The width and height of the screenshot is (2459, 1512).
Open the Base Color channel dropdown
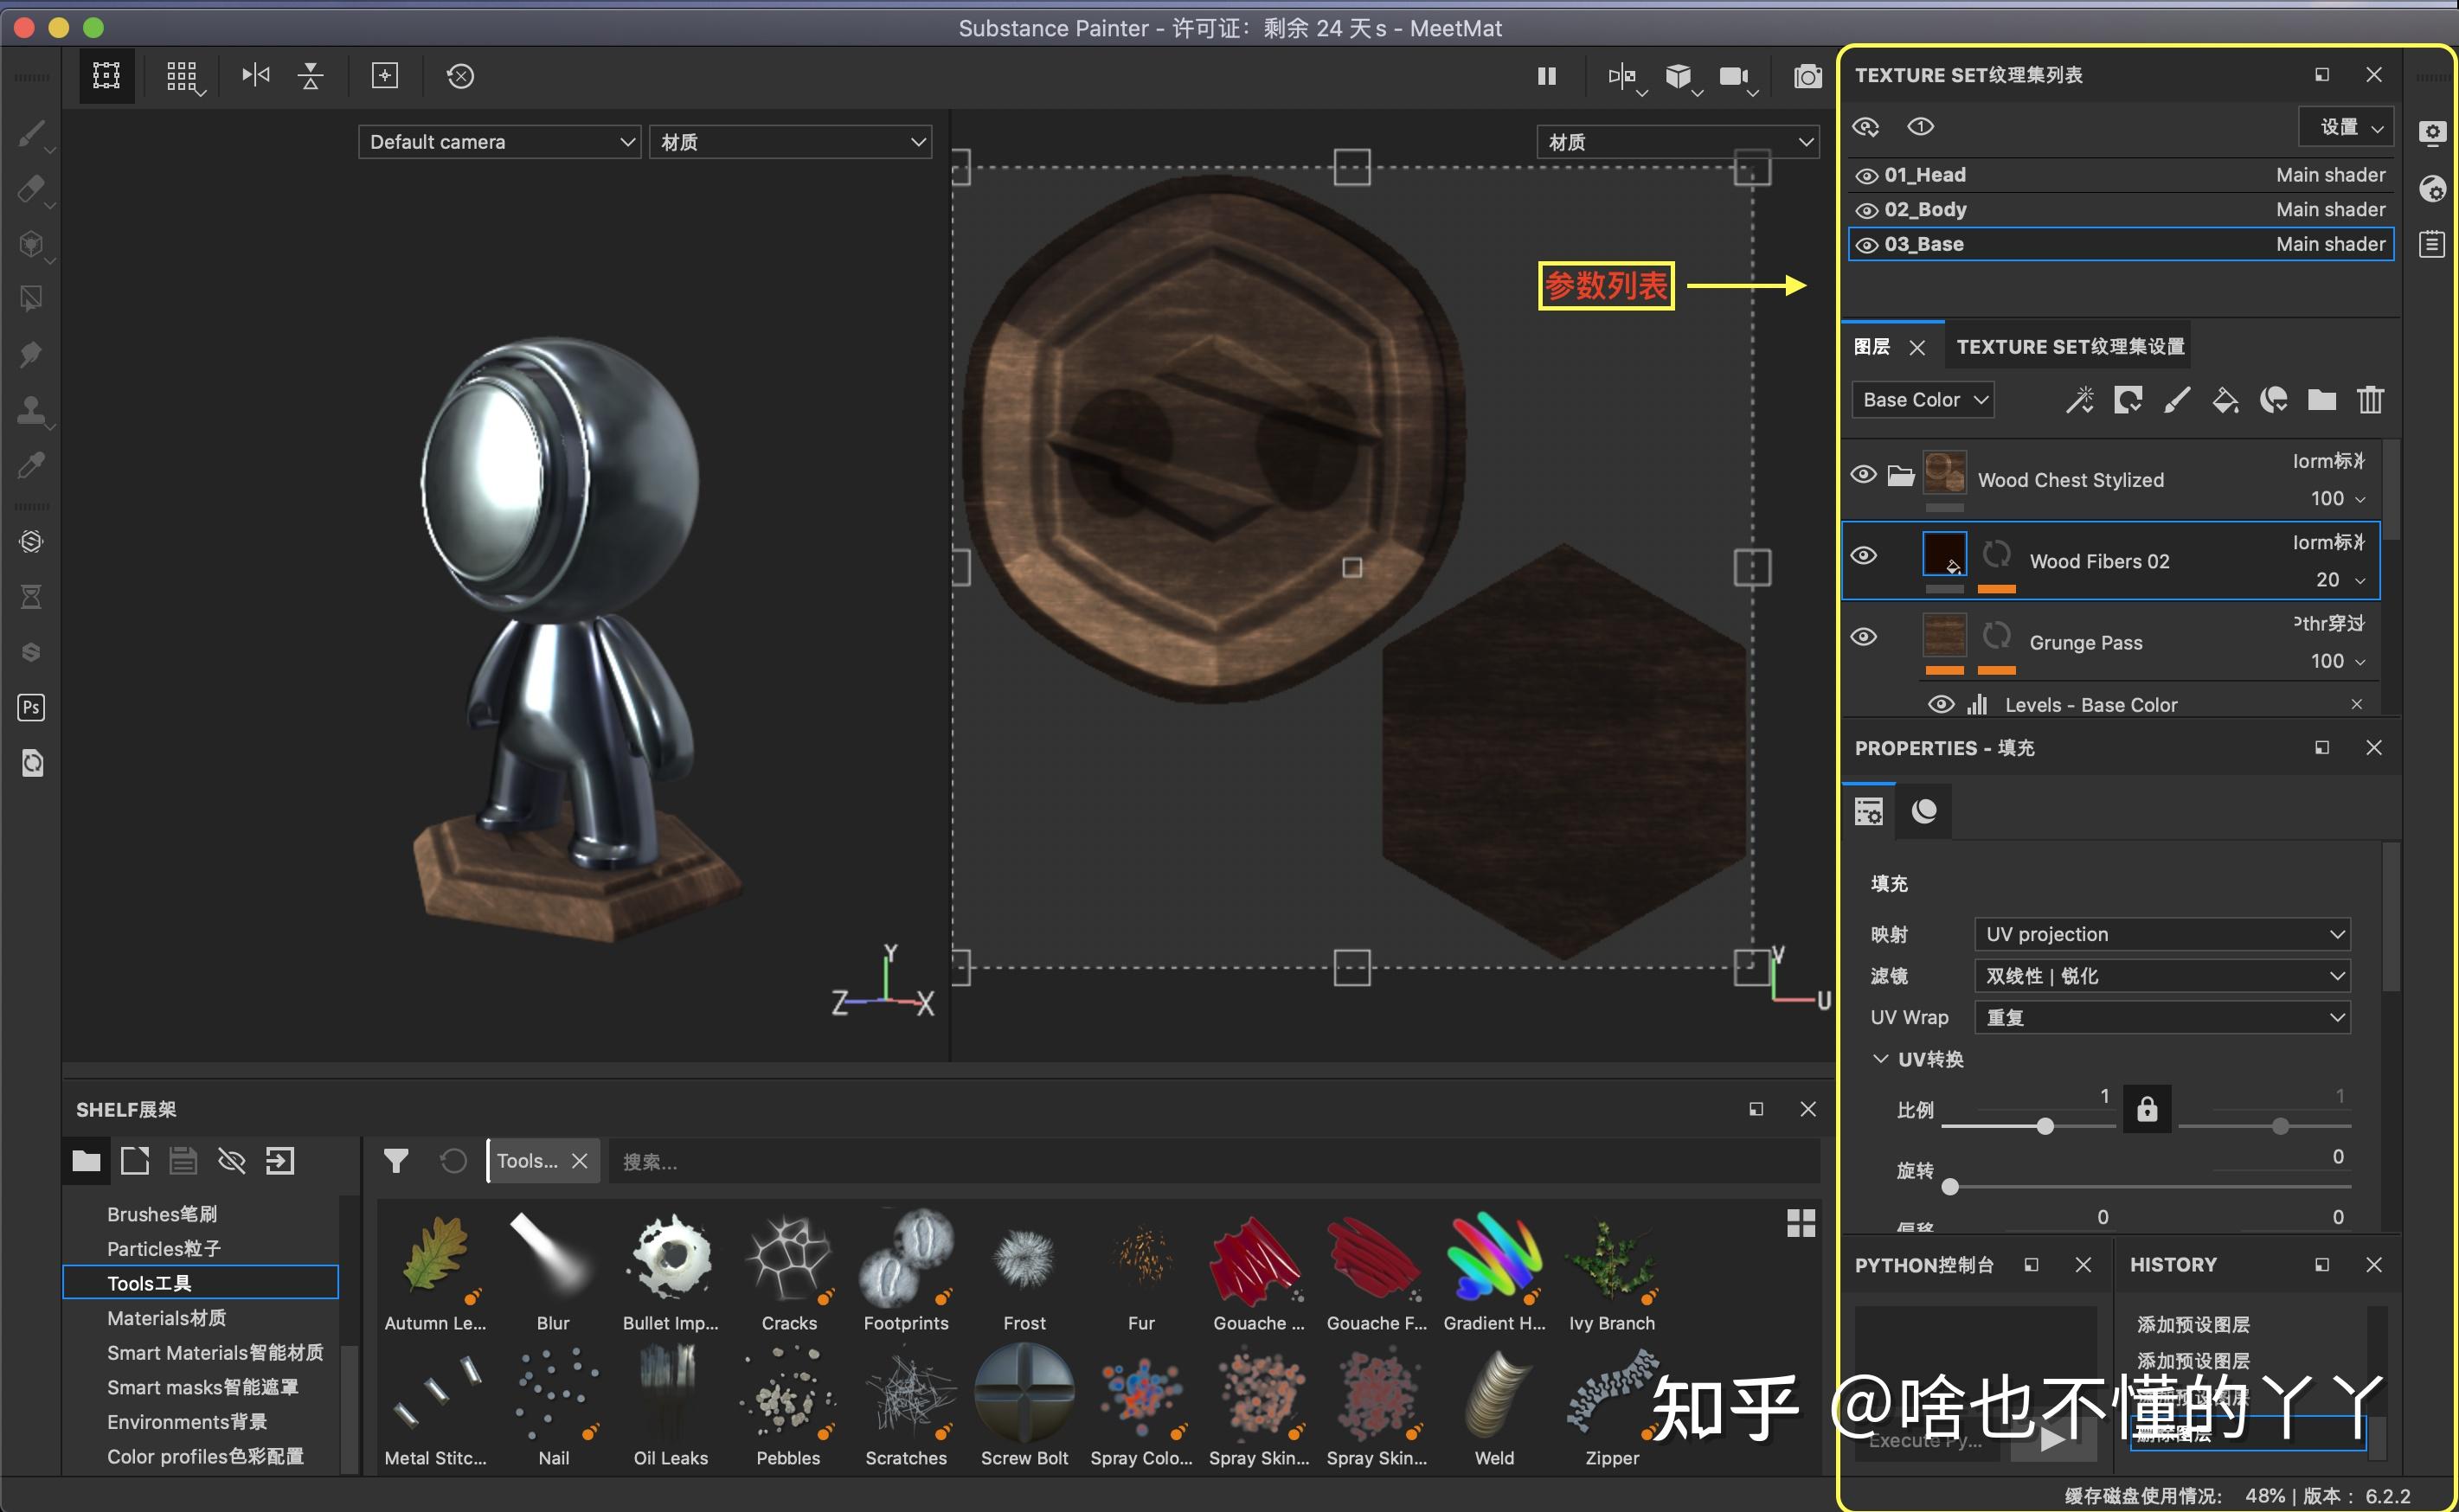1922,399
